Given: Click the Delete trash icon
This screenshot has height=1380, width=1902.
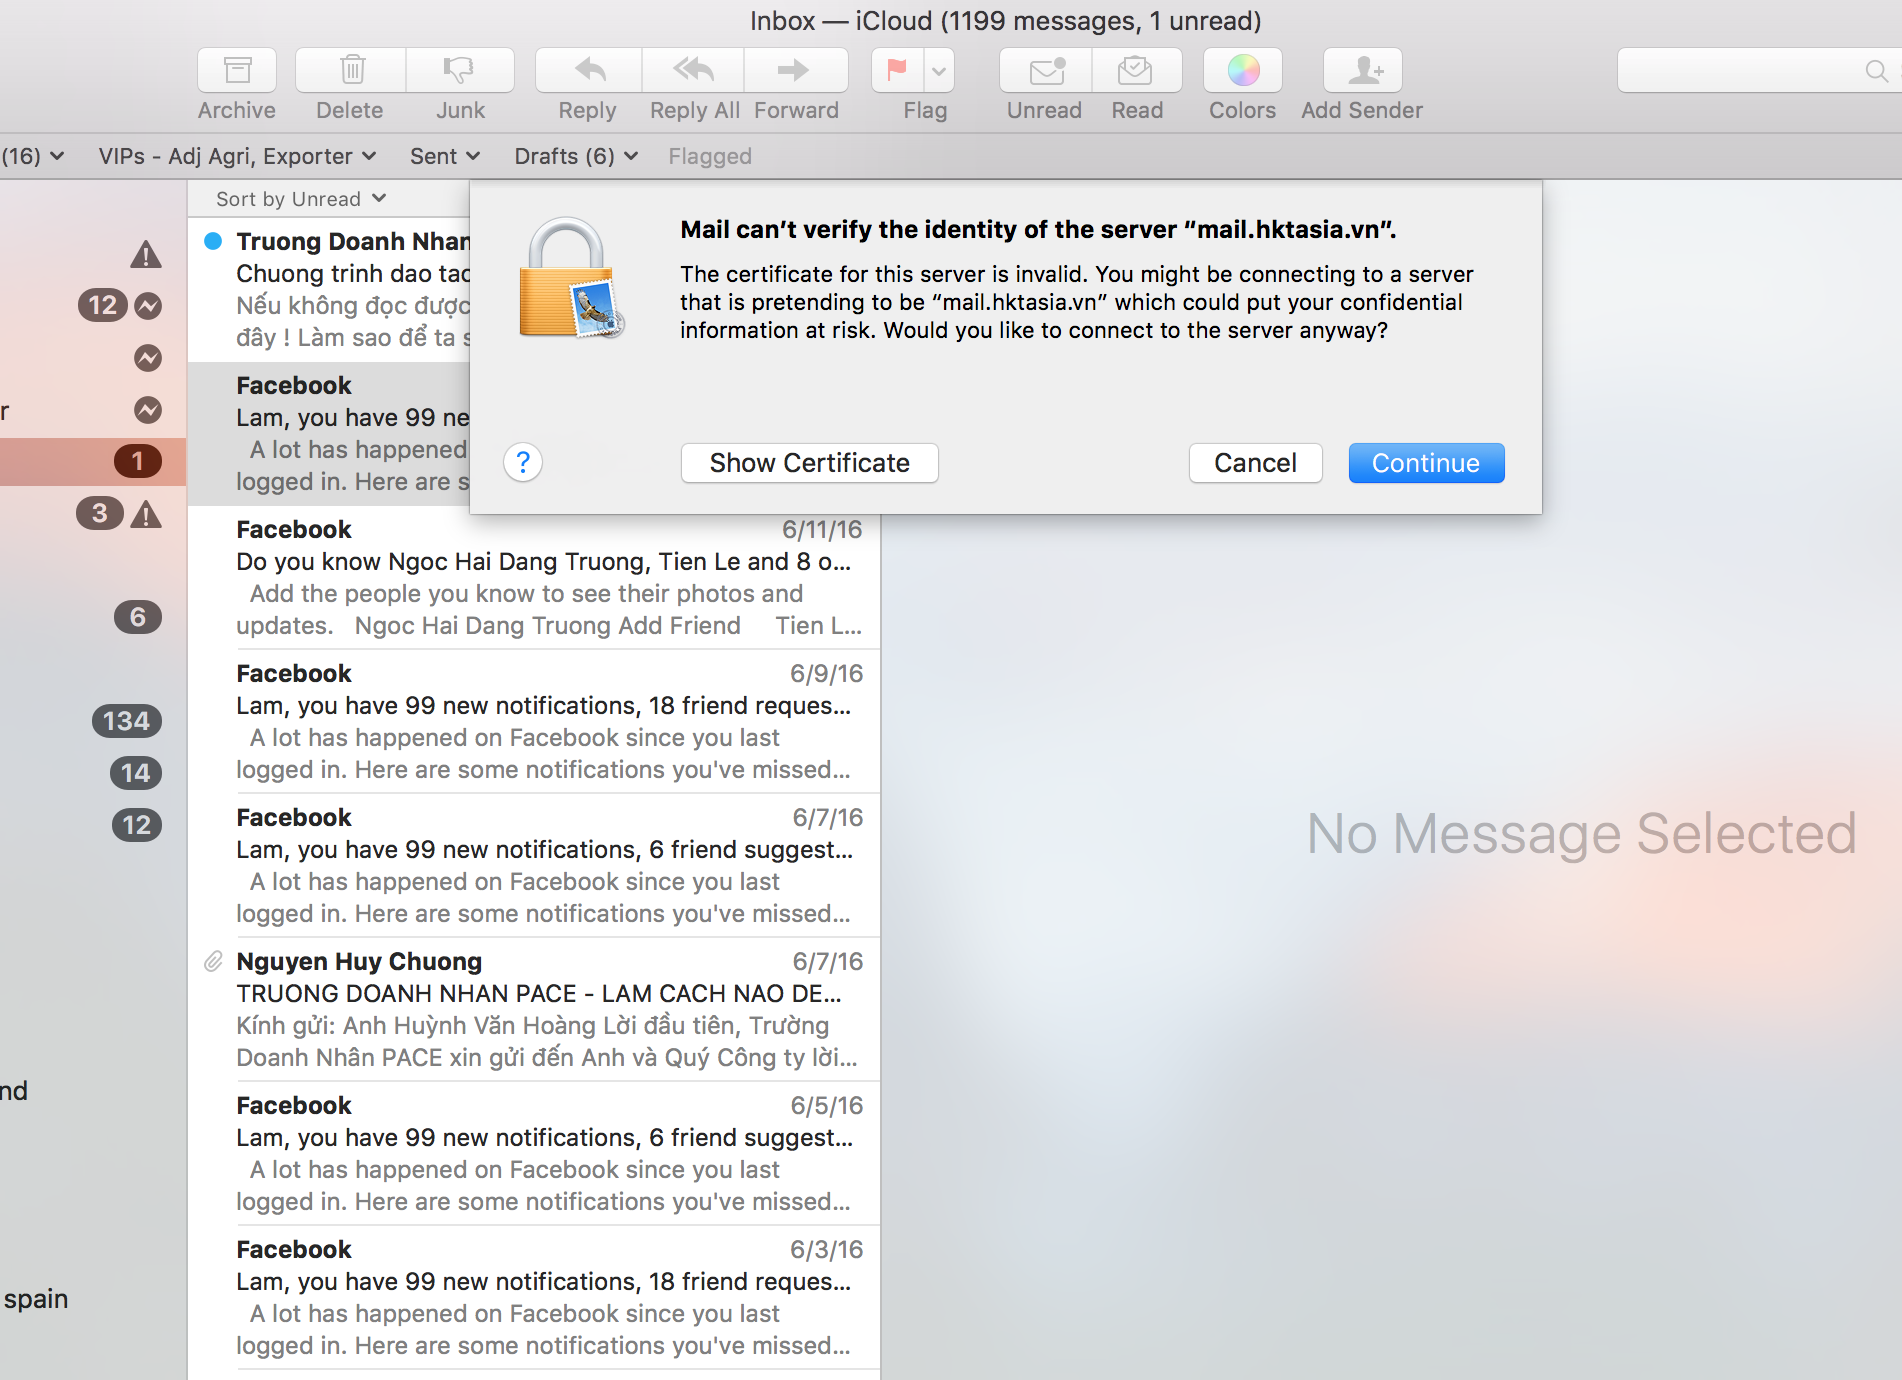Looking at the screenshot, I should pos(351,70).
